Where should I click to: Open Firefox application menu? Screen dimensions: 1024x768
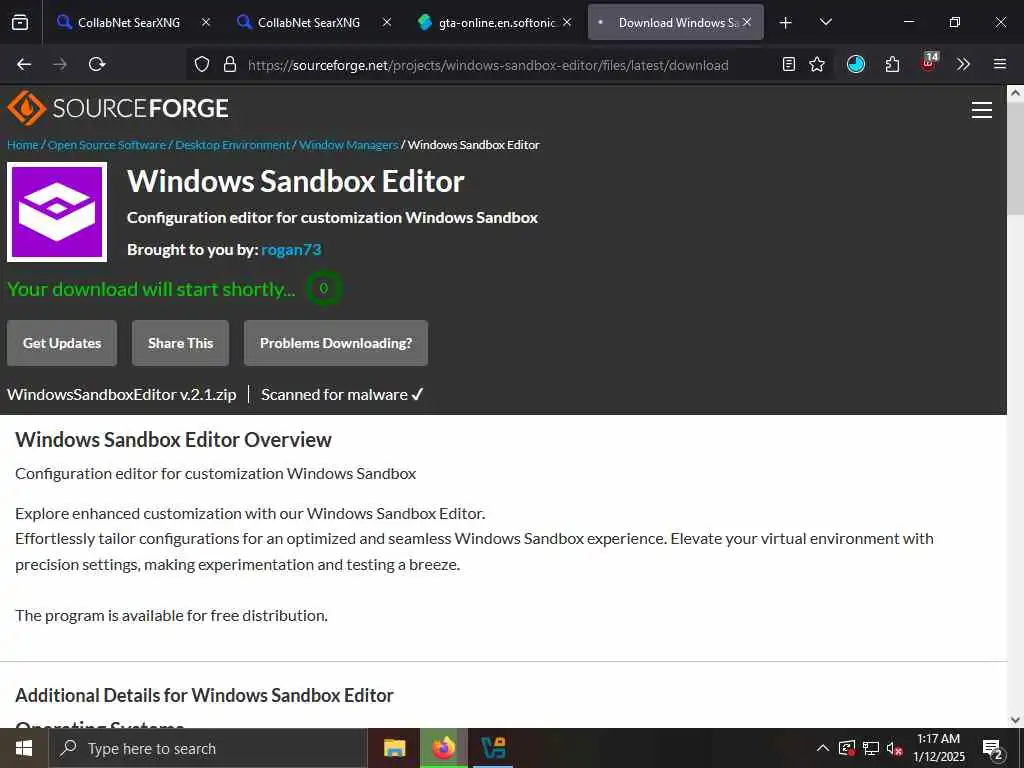point(1000,64)
